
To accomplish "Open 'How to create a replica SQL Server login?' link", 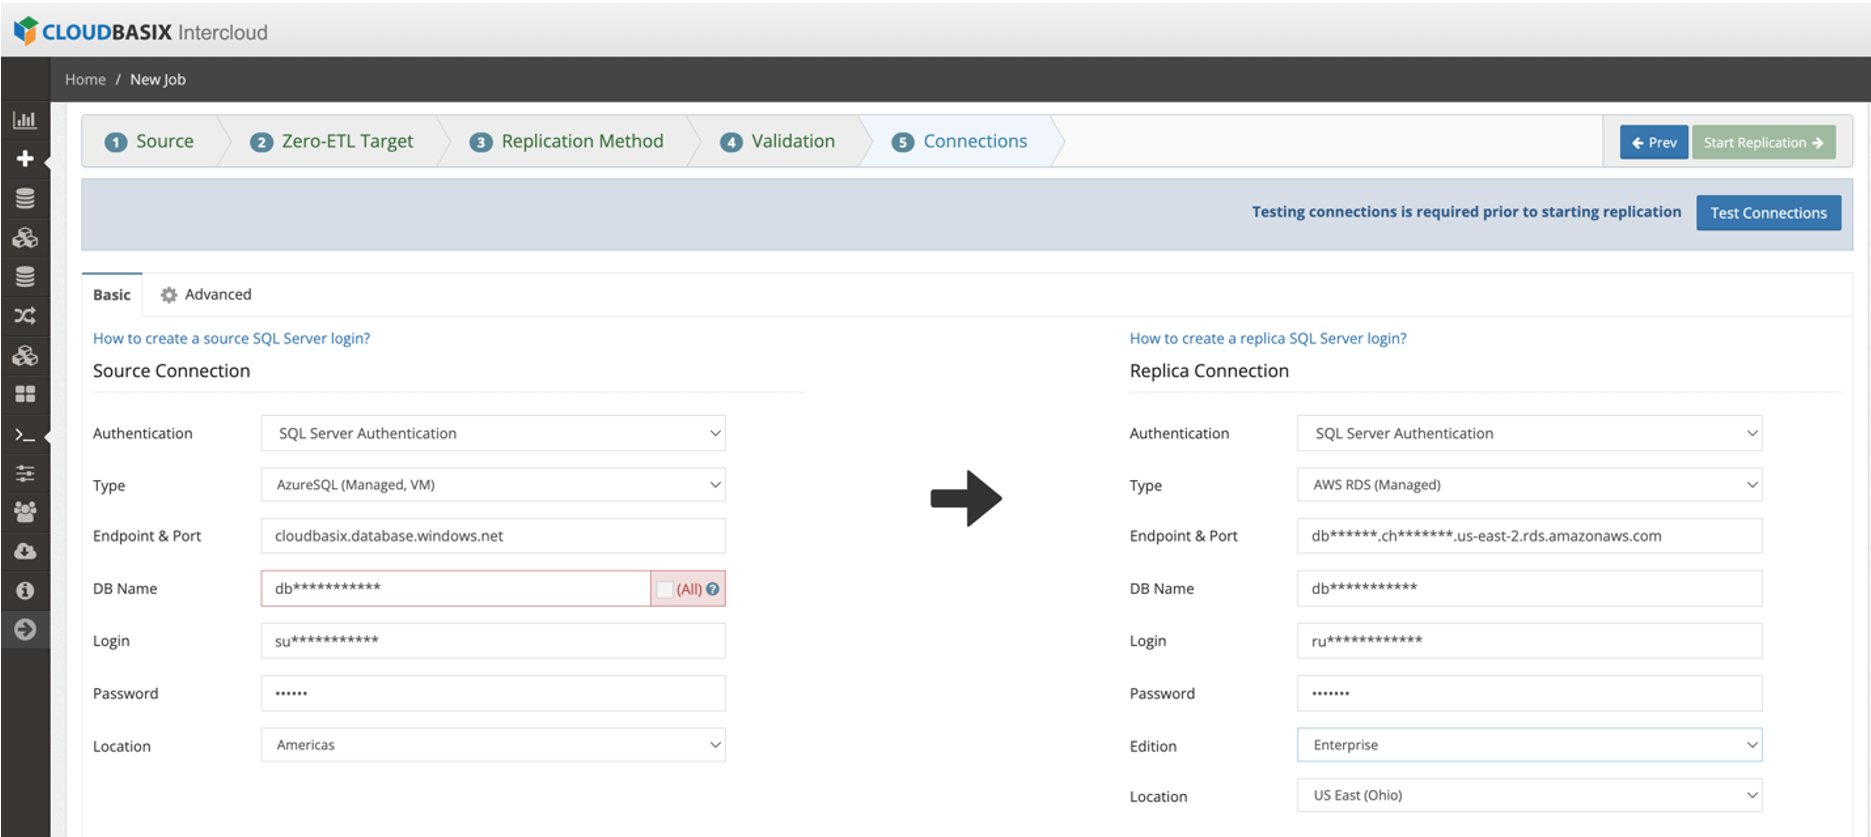I will click(x=1268, y=338).
